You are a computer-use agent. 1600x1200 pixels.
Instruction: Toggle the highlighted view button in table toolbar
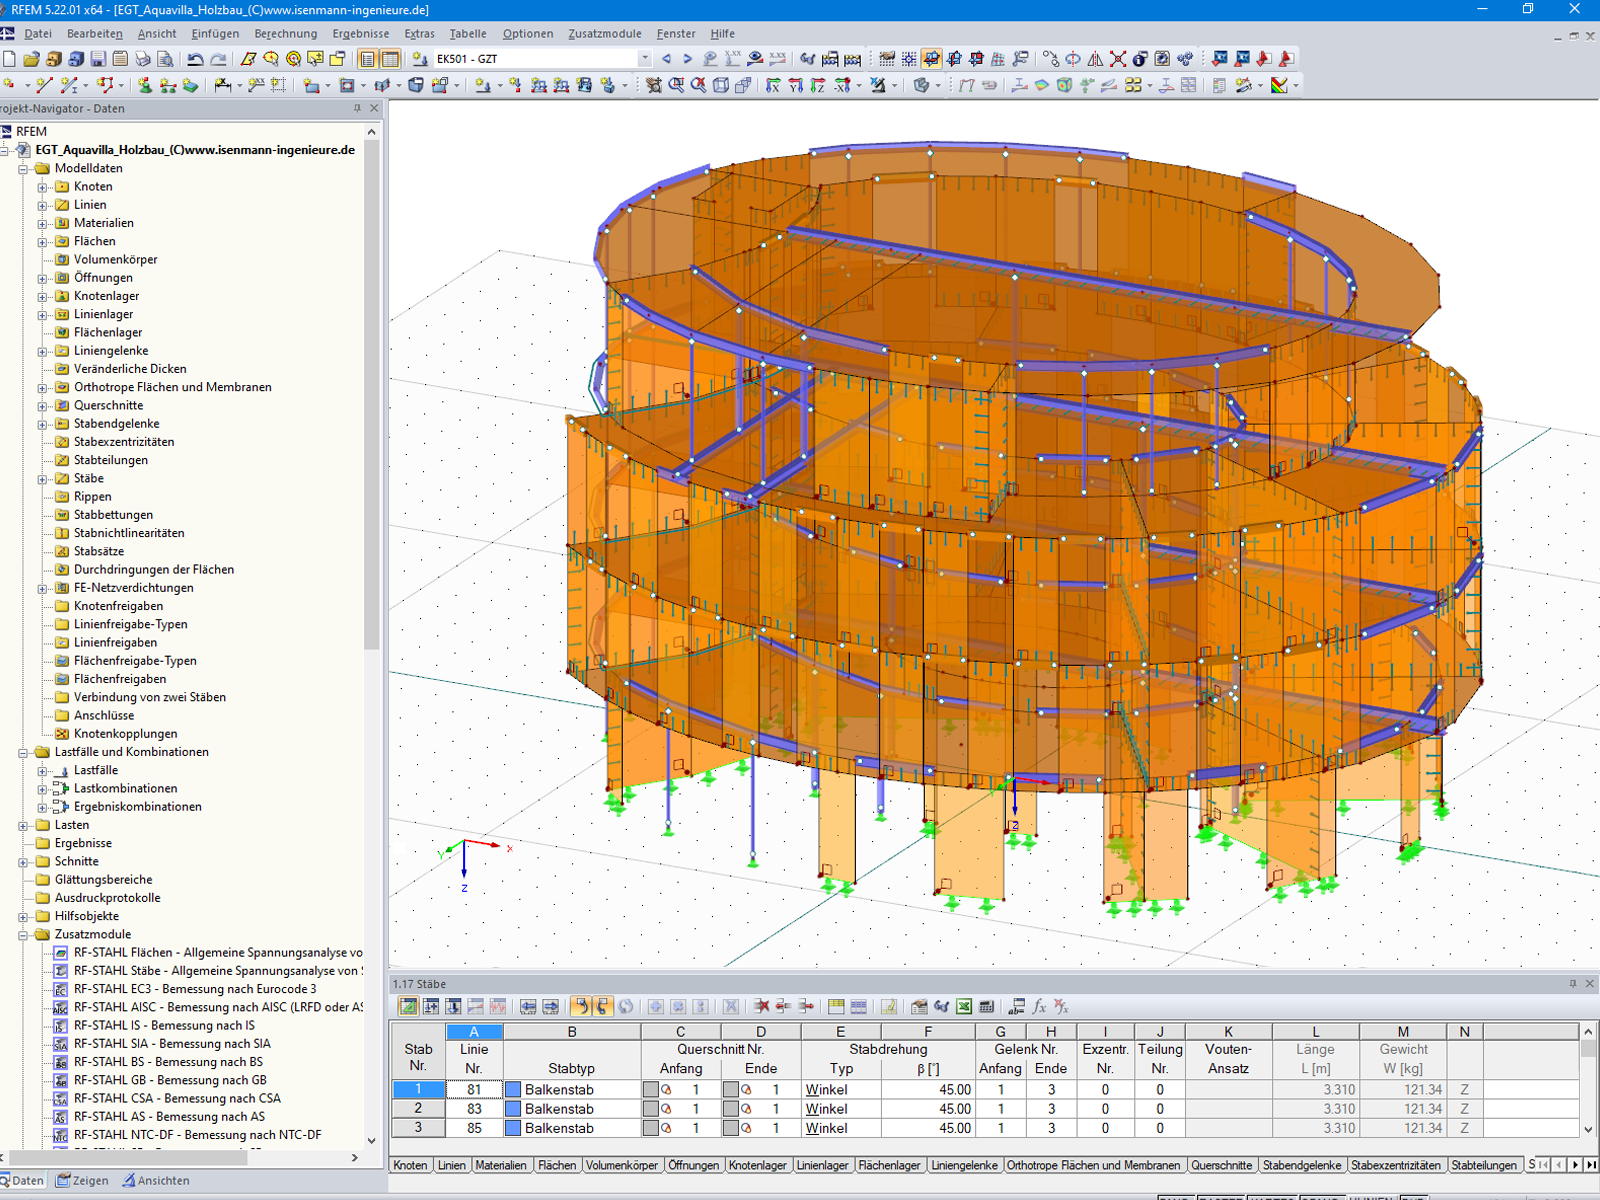410,1007
